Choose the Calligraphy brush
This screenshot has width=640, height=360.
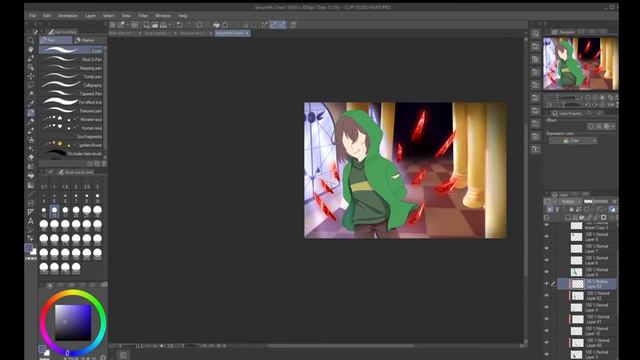[x=71, y=85]
